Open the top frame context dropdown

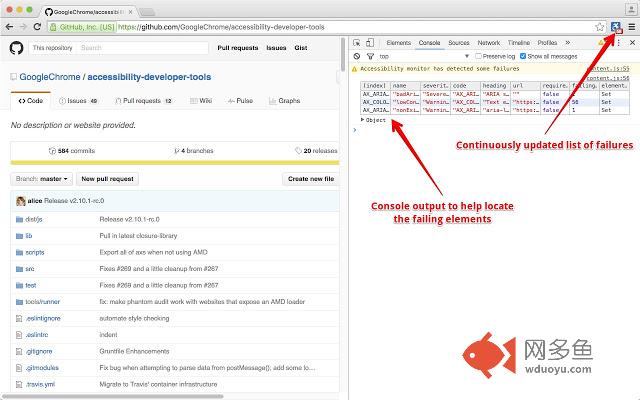[424, 56]
